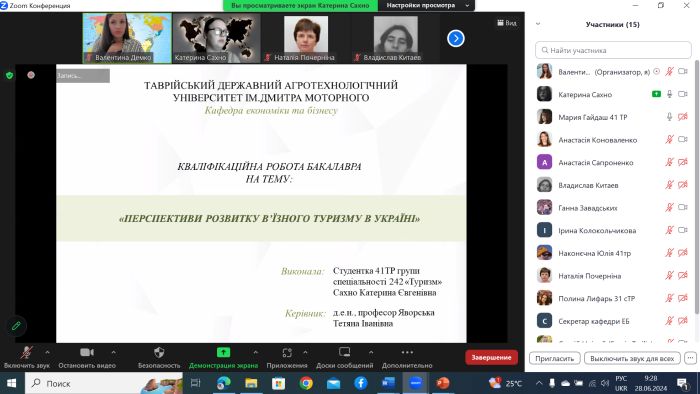Select Владислав Китаев video thumbnail

[x=396, y=38]
